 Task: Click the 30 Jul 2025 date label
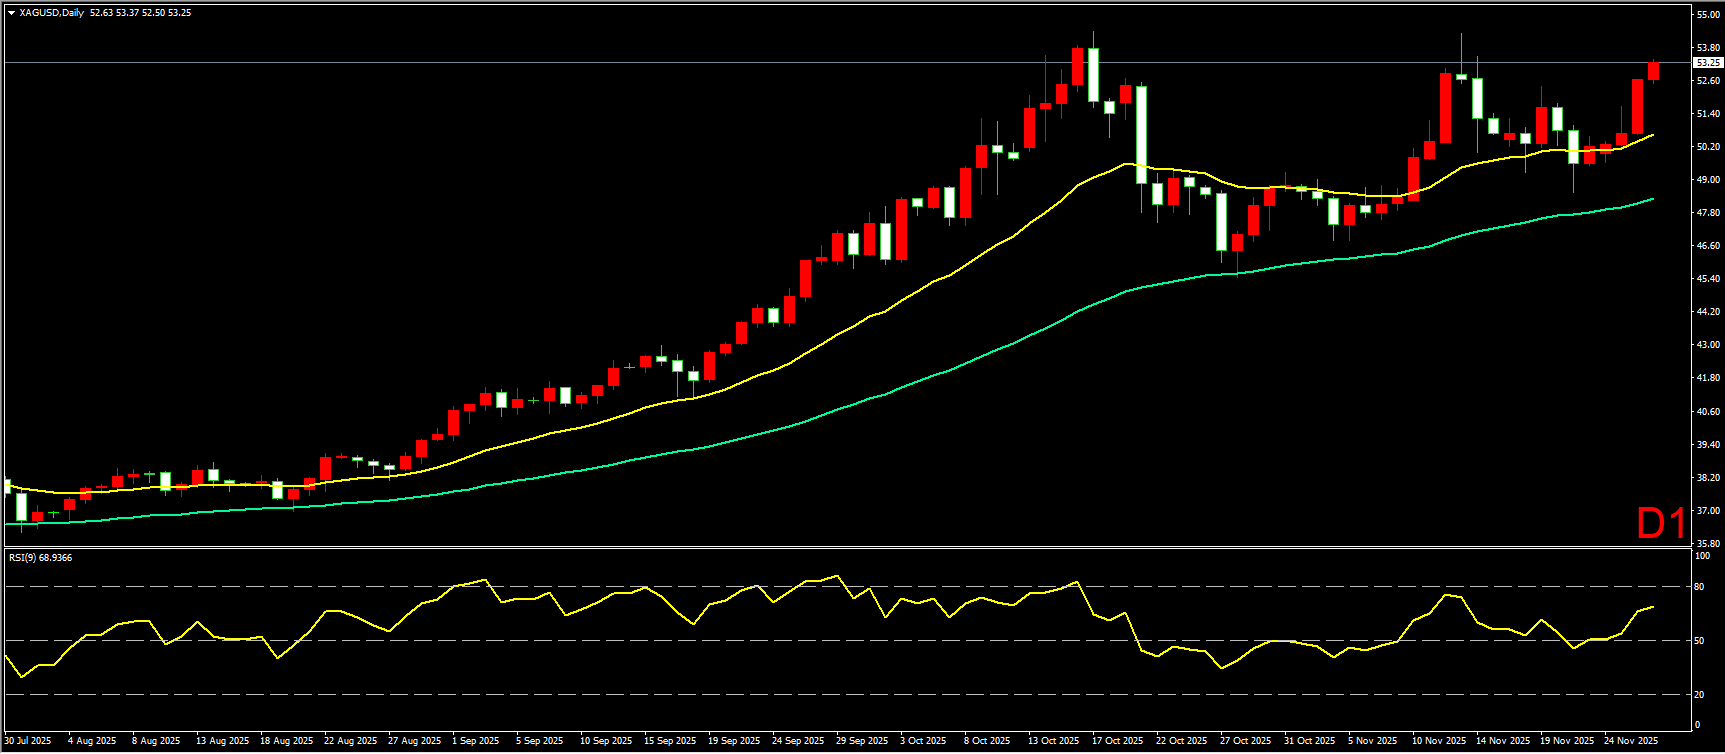click(28, 741)
